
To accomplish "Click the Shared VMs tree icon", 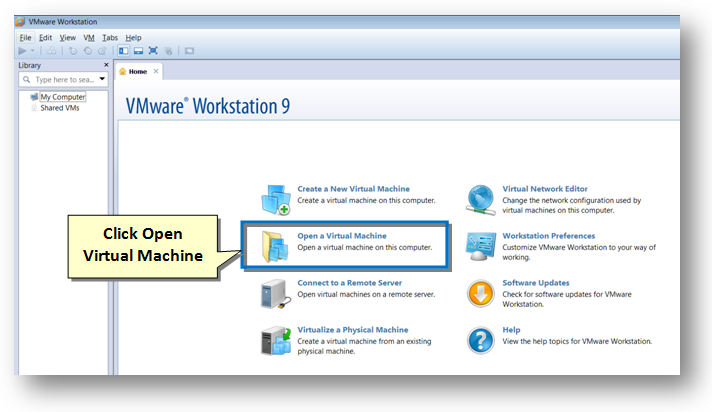I will [x=34, y=108].
